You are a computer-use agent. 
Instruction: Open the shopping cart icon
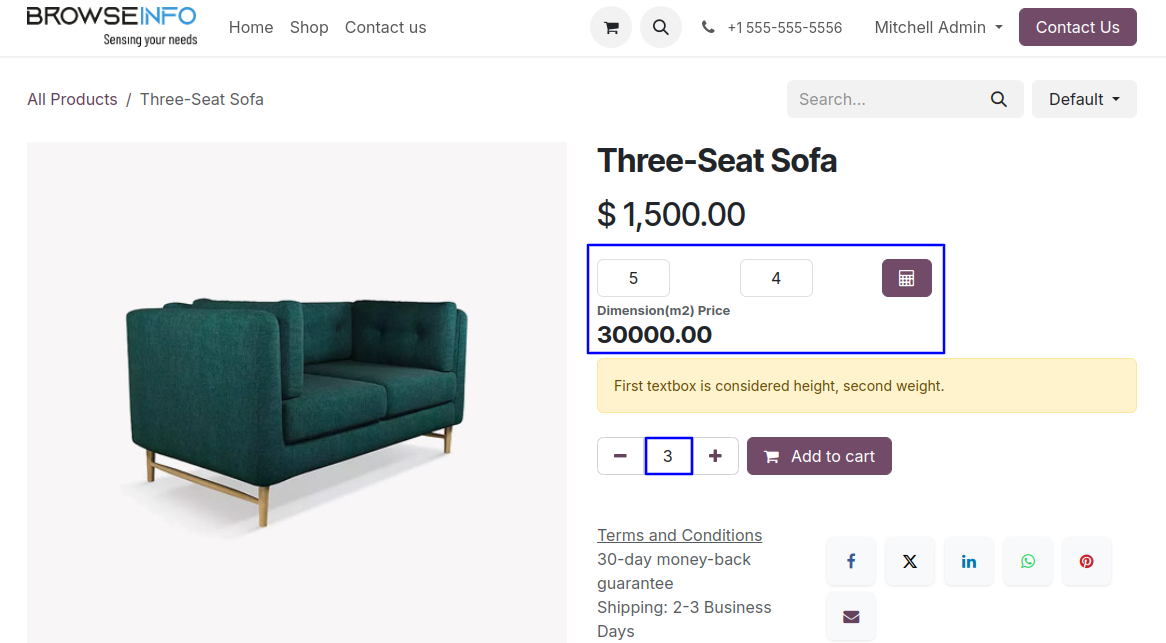tap(611, 28)
